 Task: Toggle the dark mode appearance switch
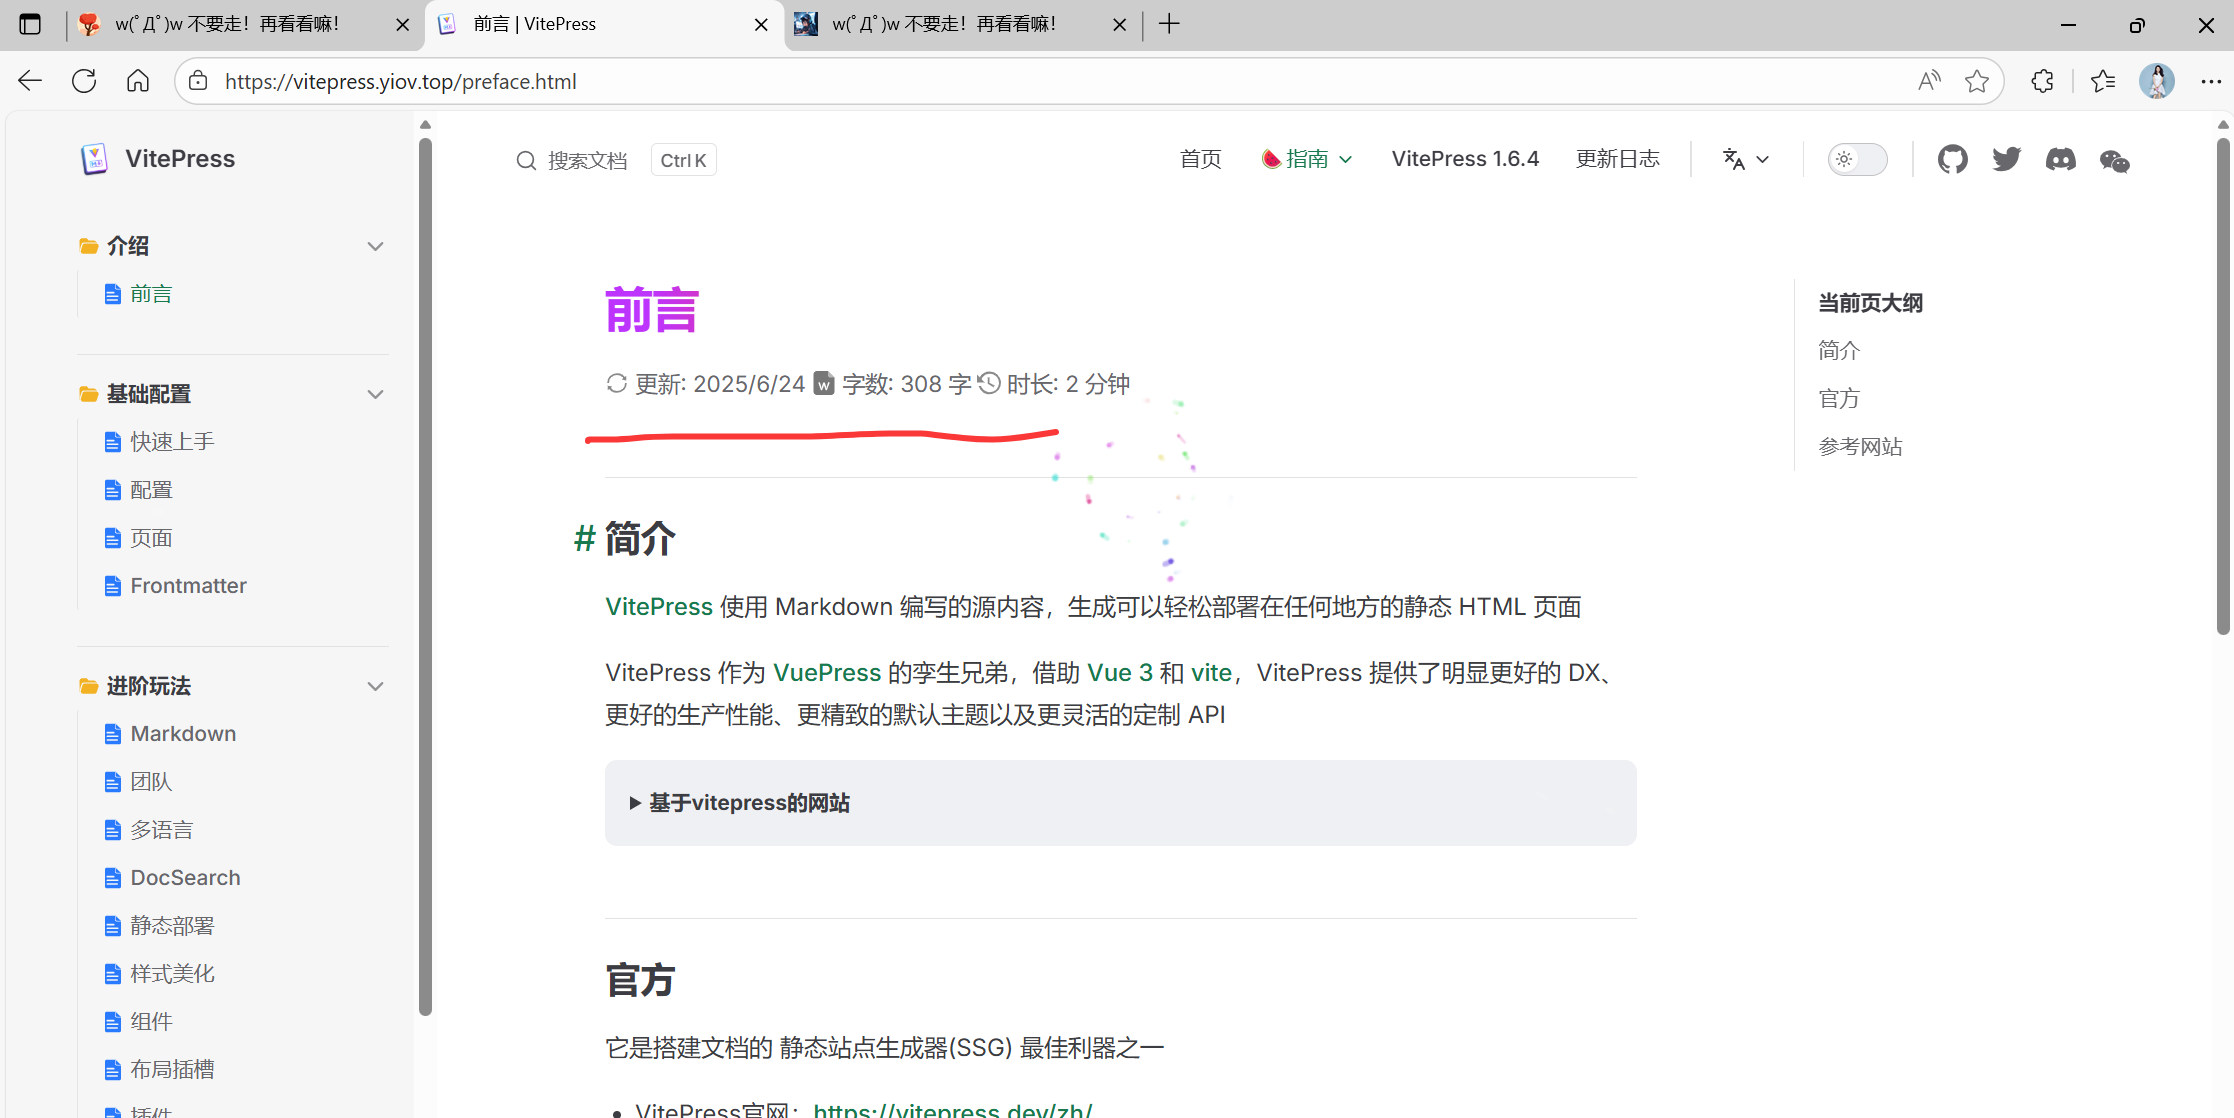point(1857,159)
